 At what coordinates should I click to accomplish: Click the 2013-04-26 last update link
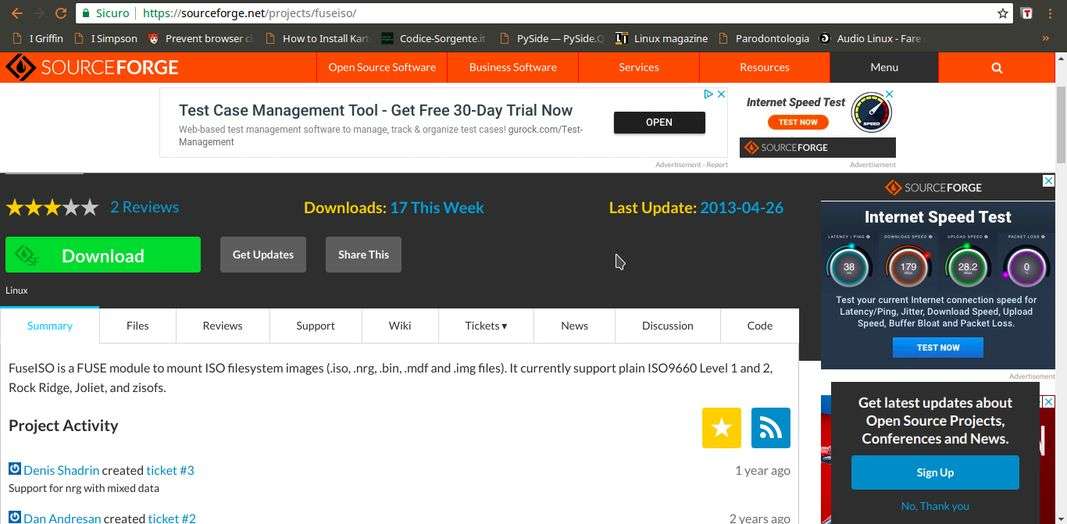pos(742,208)
